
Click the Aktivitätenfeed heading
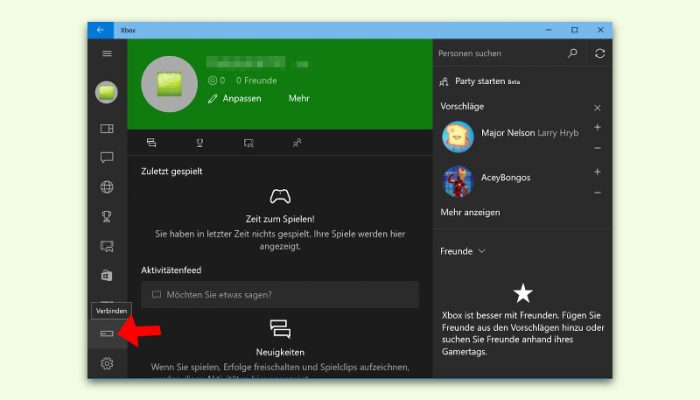[171, 270]
